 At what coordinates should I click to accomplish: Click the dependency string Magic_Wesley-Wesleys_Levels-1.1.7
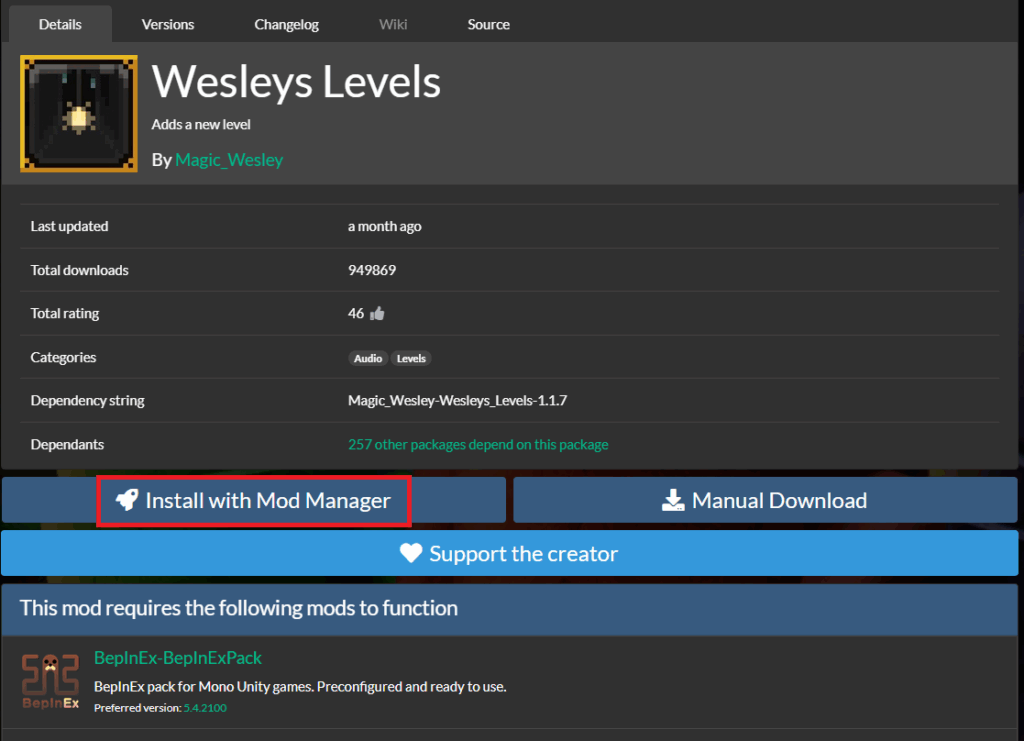[457, 400]
